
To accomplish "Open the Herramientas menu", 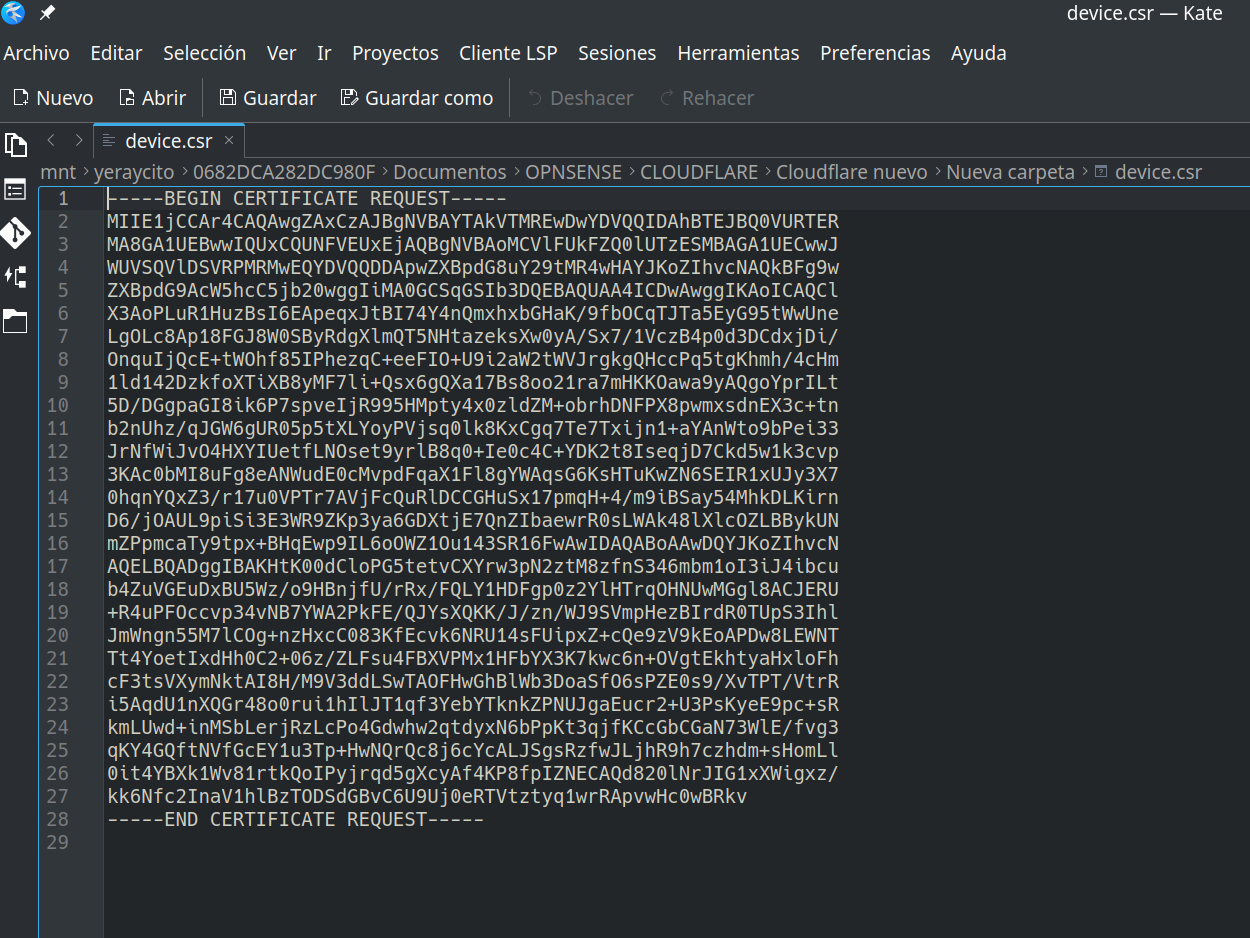I will pyautogui.click(x=738, y=53).
